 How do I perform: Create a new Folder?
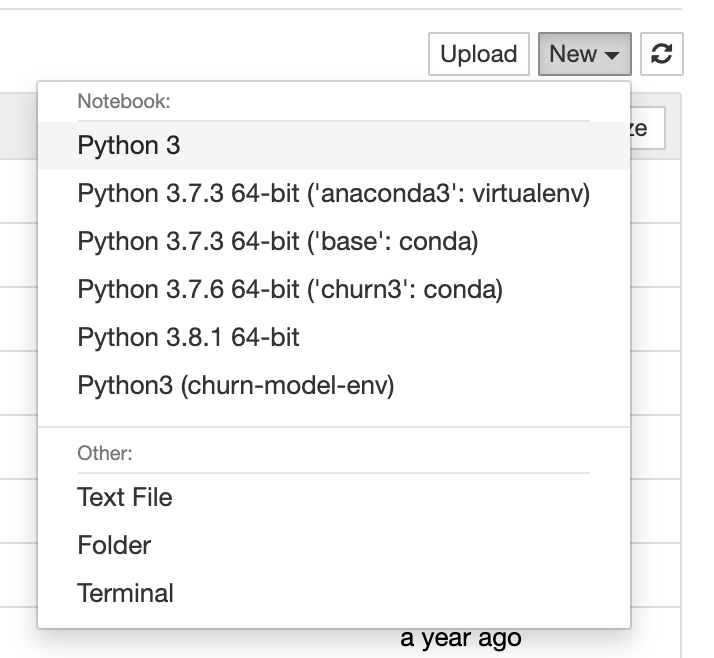click(x=114, y=545)
